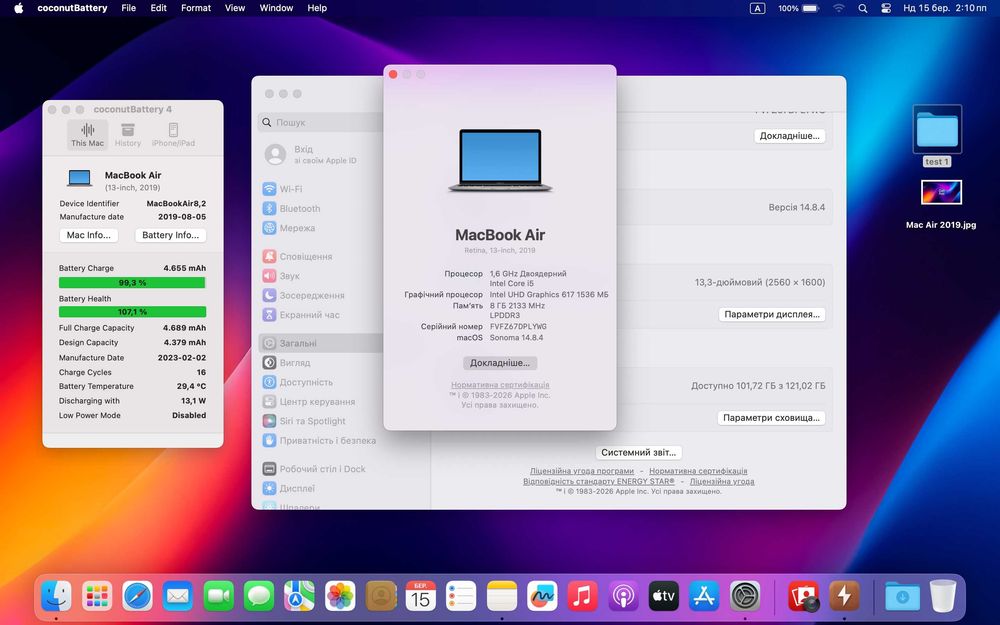Screen dimensions: 1000x625
Task: Click the Full Charge Capacity value 4.689 mAh
Action: coord(184,328)
